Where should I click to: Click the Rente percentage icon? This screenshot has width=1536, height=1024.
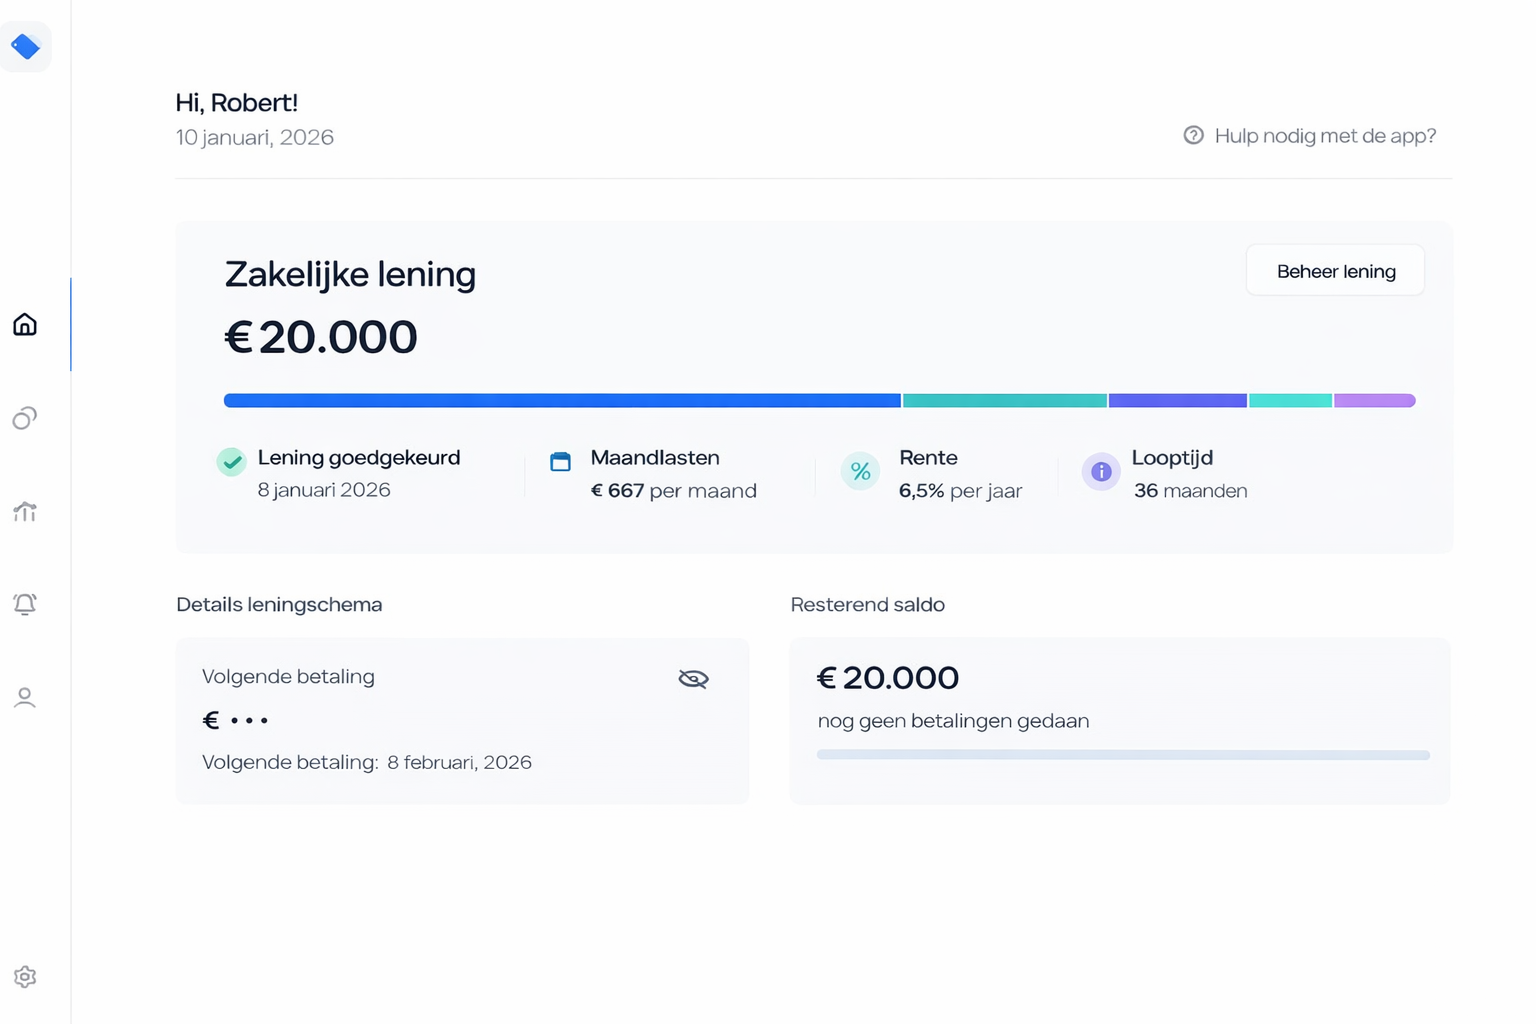tap(860, 471)
